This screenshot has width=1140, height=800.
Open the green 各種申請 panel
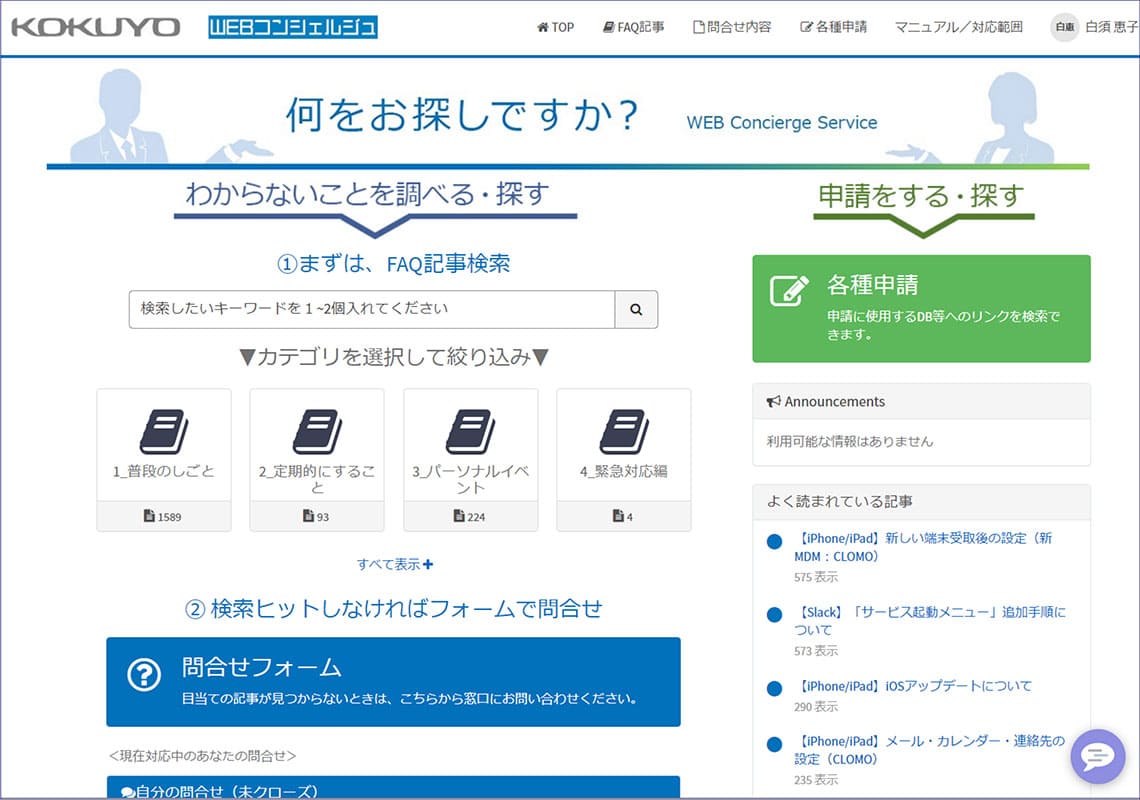point(921,308)
